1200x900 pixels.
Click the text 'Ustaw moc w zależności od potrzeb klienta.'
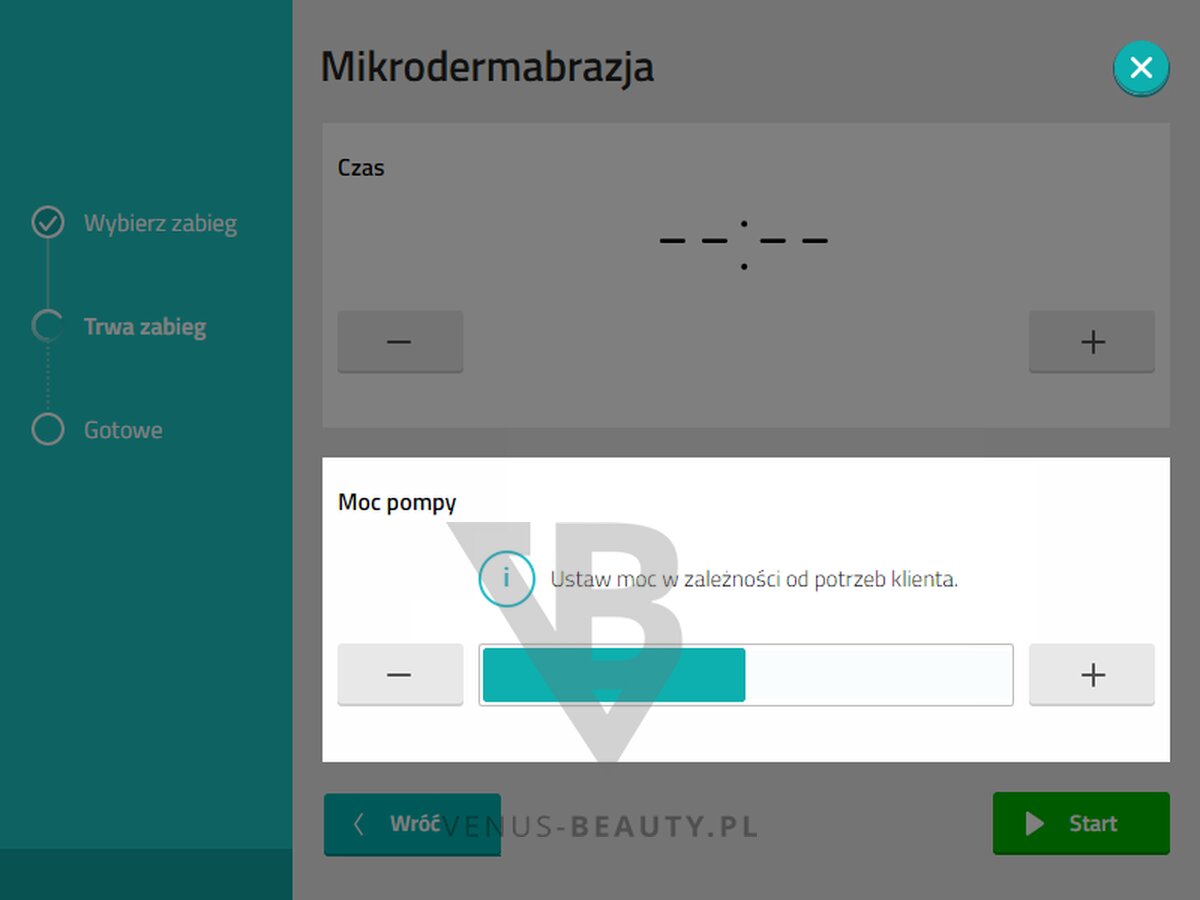point(754,579)
